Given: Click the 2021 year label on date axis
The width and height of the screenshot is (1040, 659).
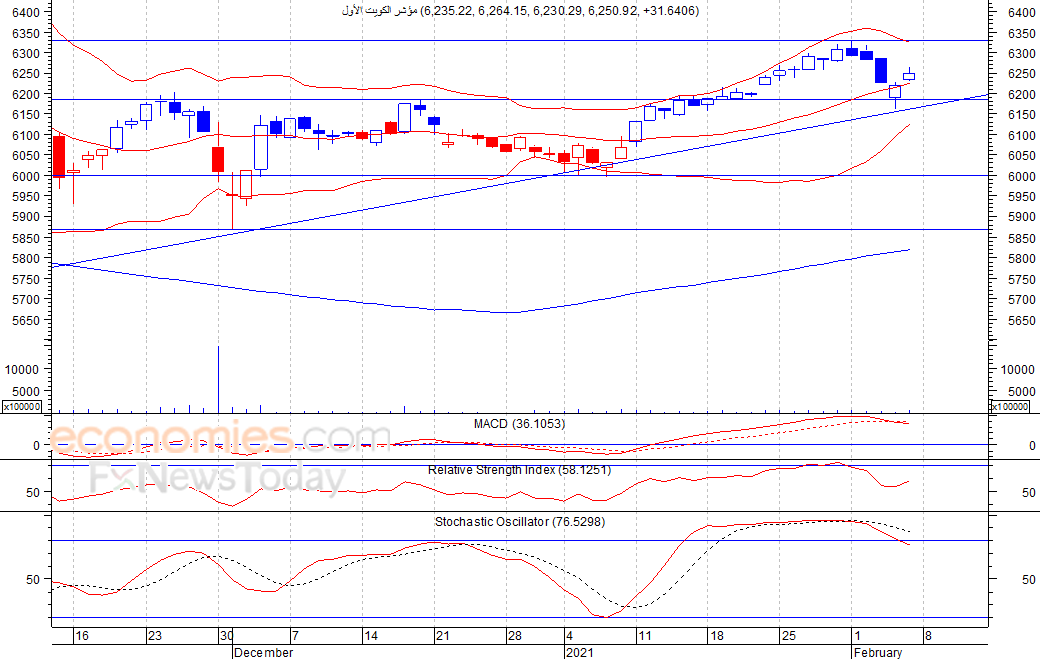Looking at the screenshot, I should click(580, 652).
